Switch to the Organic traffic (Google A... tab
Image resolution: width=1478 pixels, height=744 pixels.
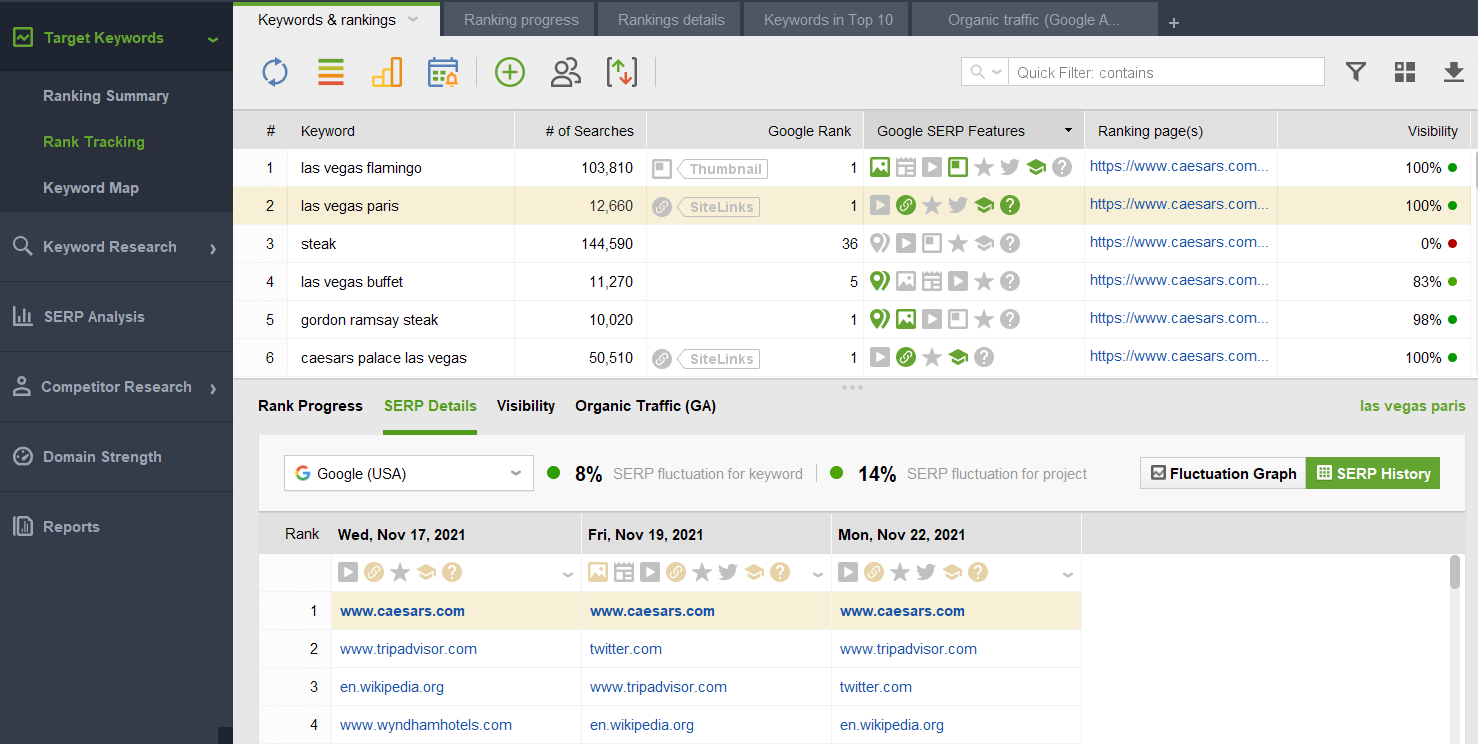click(1034, 20)
